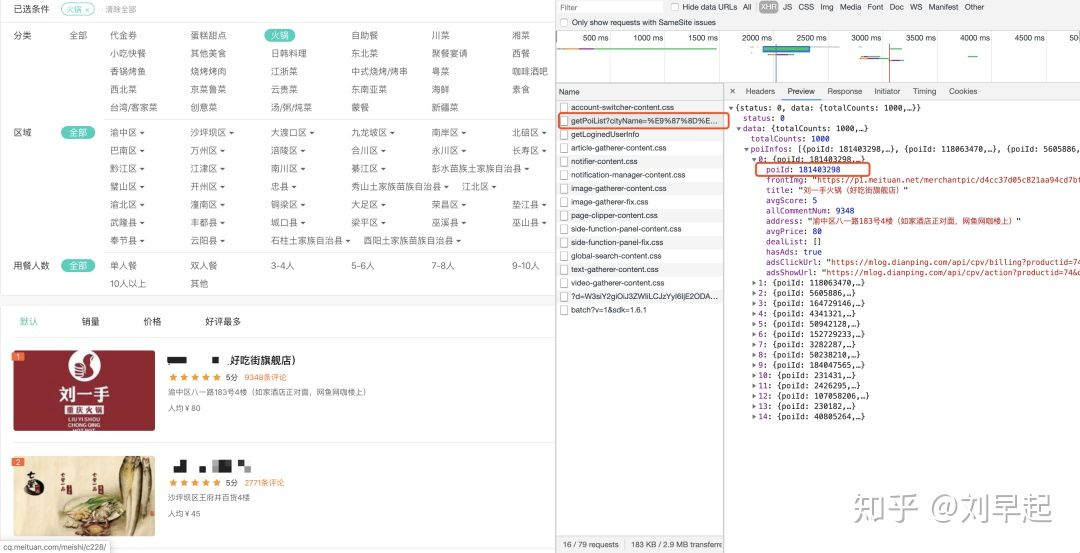
Task: Select the WS request type filter
Action: click(915, 7)
